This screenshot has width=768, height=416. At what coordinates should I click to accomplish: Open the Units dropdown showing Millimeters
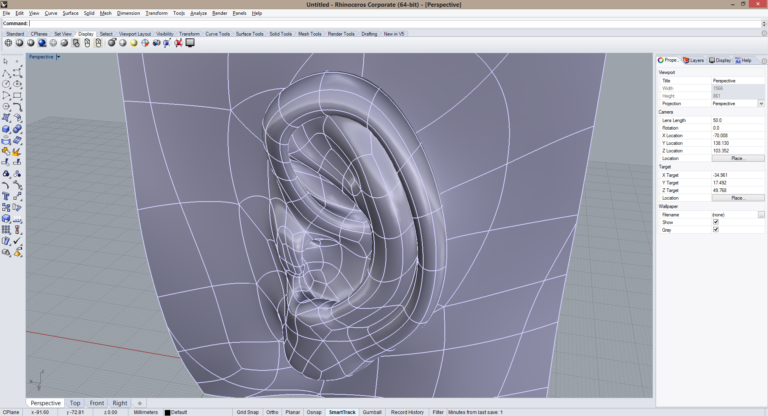(146, 412)
